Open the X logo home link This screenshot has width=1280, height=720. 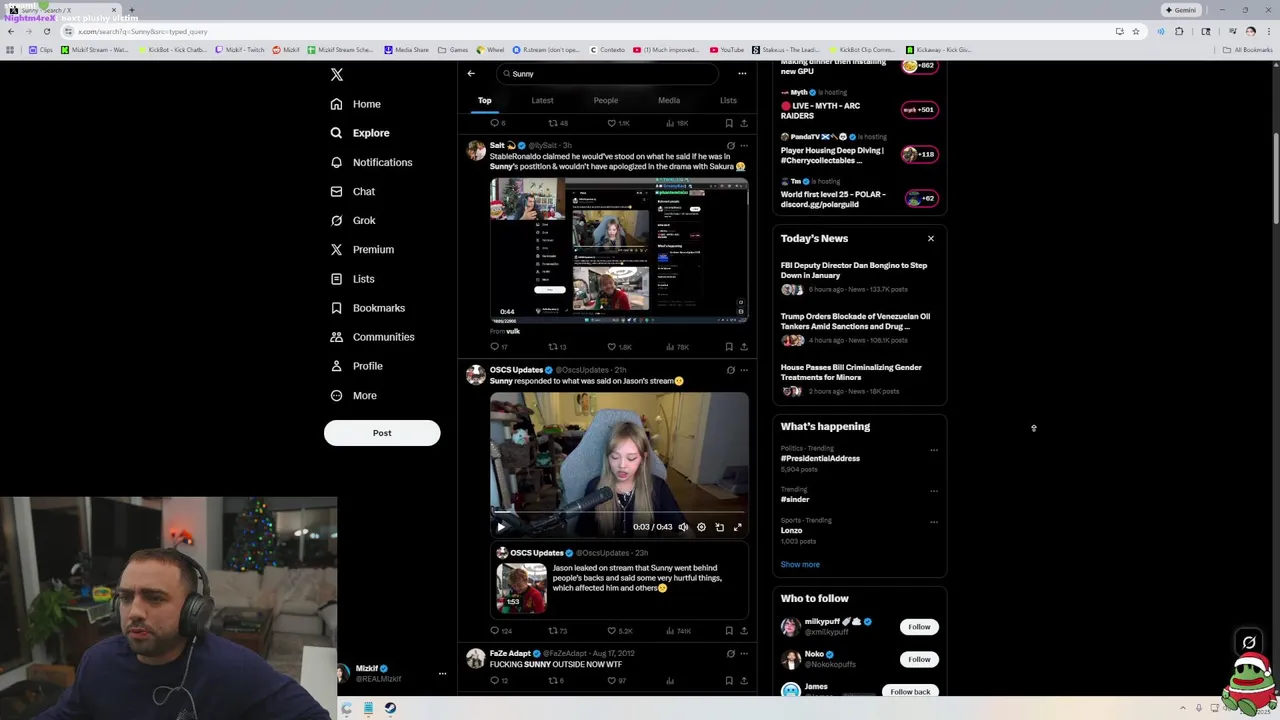pos(337,75)
